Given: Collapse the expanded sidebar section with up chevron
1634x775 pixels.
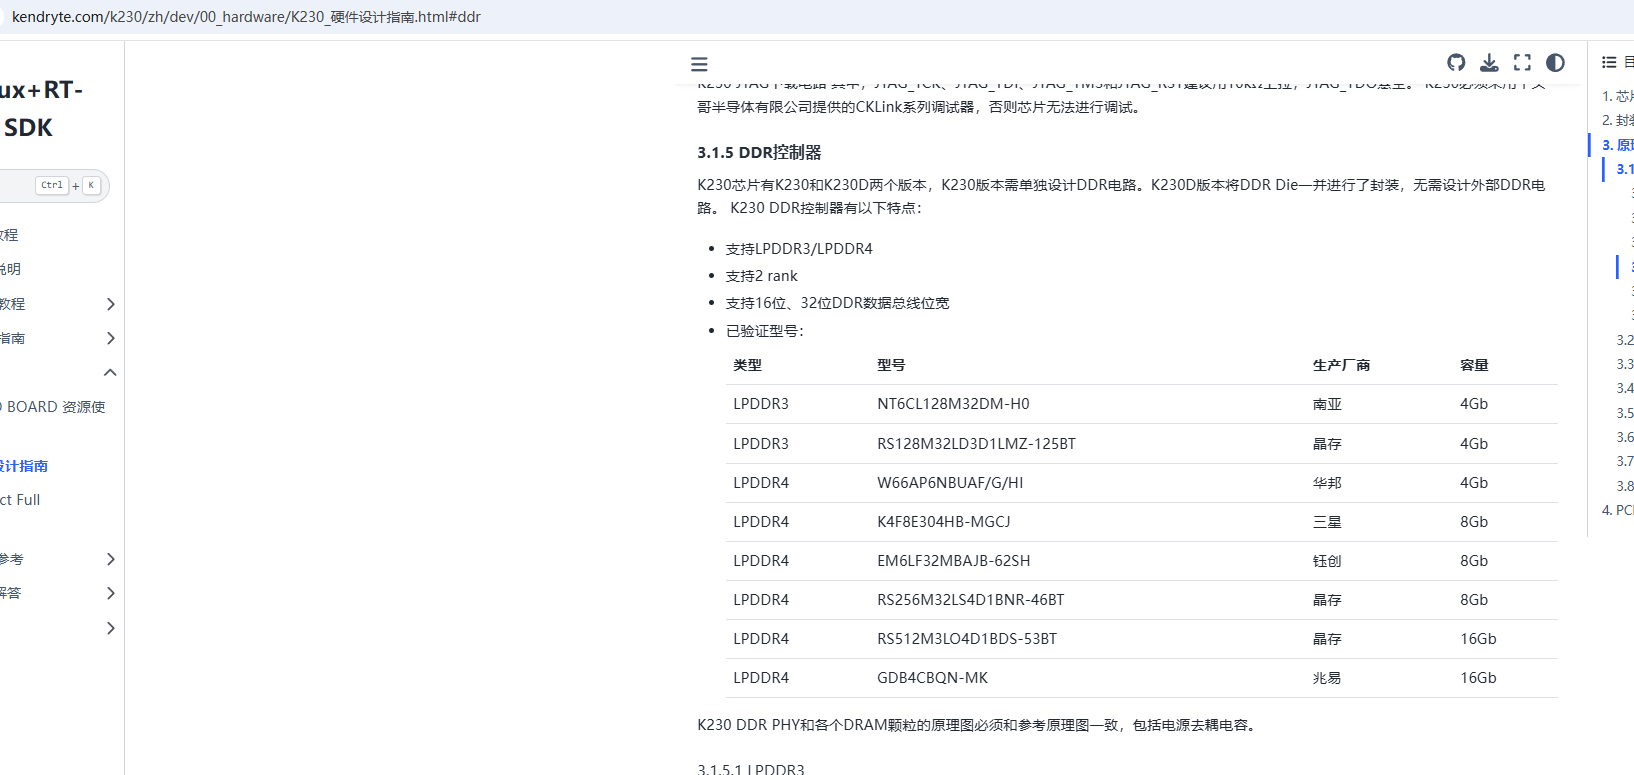Looking at the screenshot, I should [x=110, y=372].
